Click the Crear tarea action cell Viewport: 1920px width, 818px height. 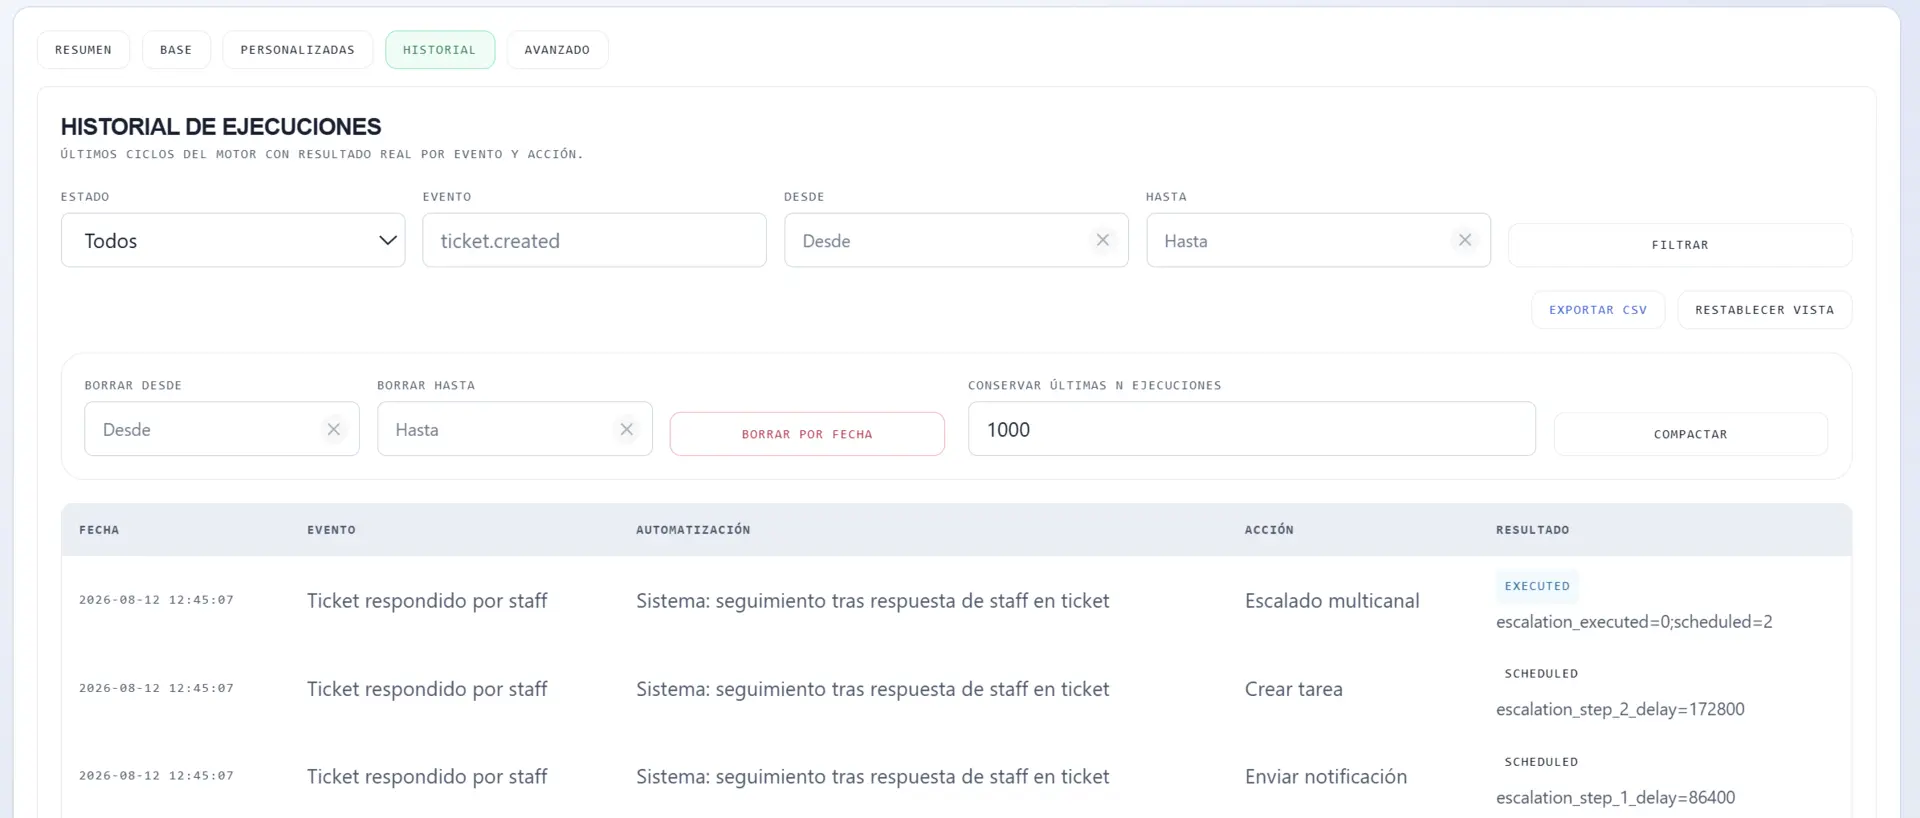[x=1293, y=689]
